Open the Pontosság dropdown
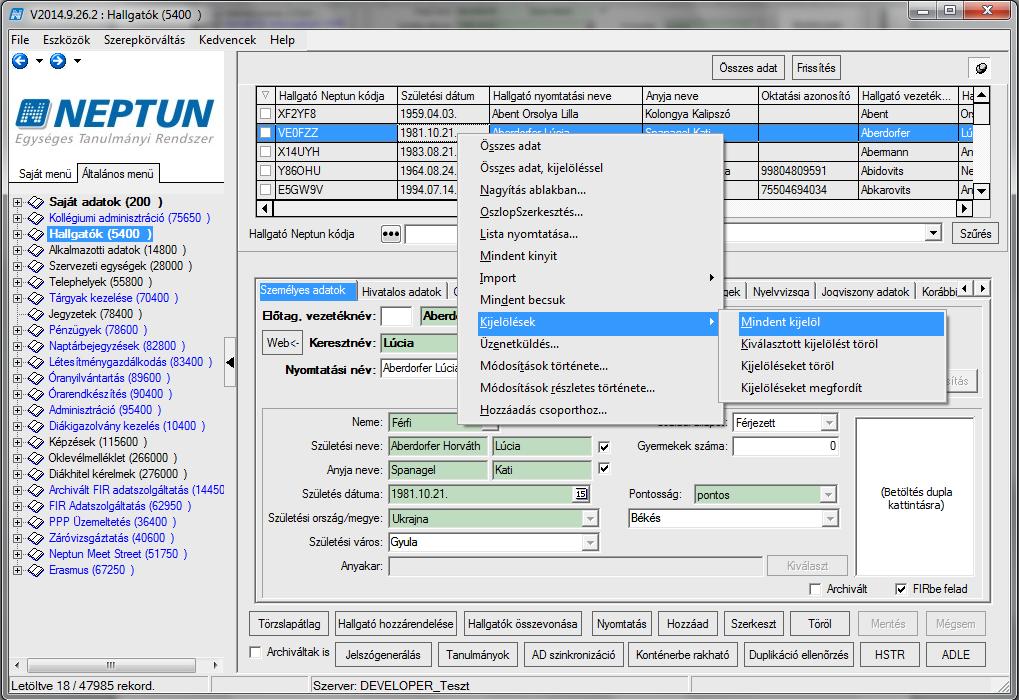1019x700 pixels. point(828,495)
